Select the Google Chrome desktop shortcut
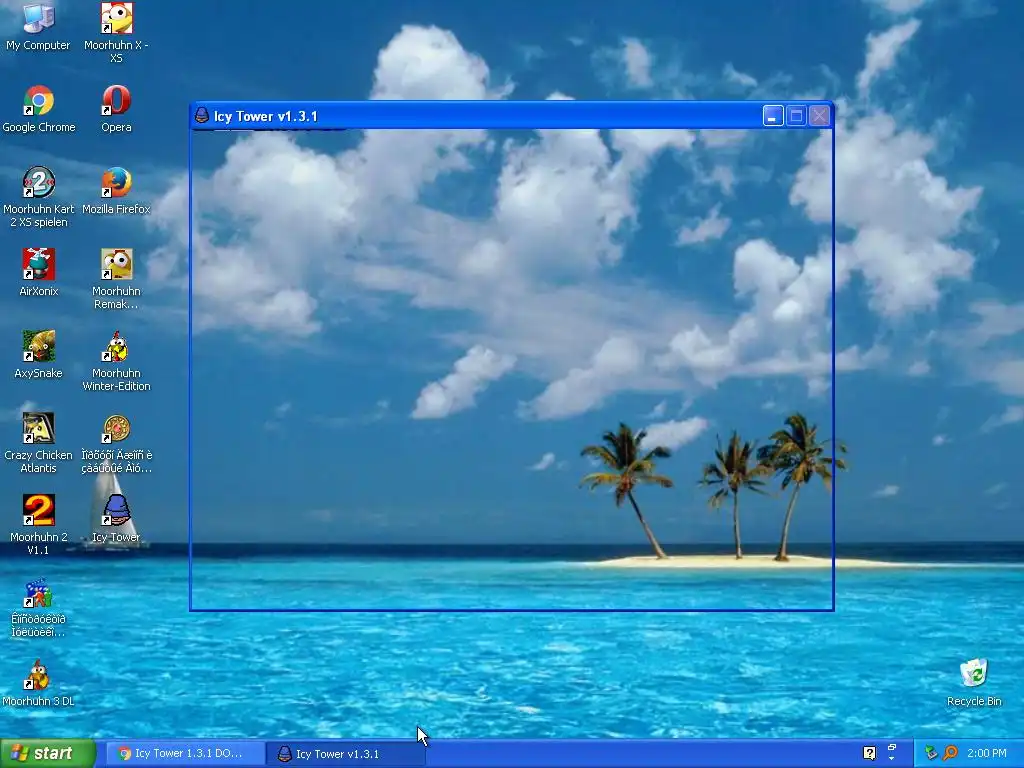1024x768 pixels. coord(39,110)
